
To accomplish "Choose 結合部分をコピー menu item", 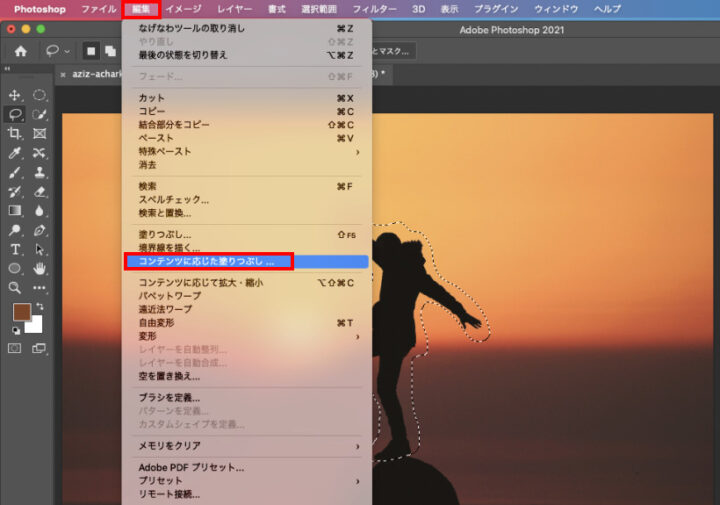I will click(x=247, y=125).
